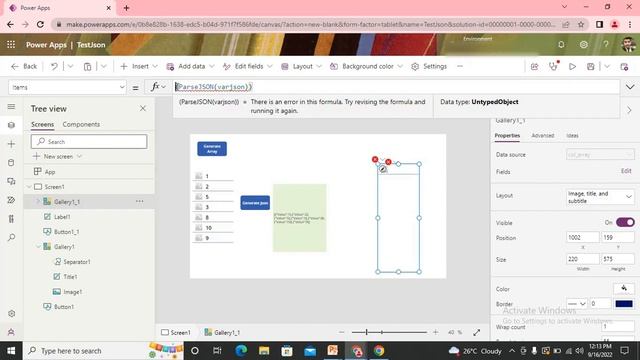Select Tree view layers icon in rail

(11, 125)
